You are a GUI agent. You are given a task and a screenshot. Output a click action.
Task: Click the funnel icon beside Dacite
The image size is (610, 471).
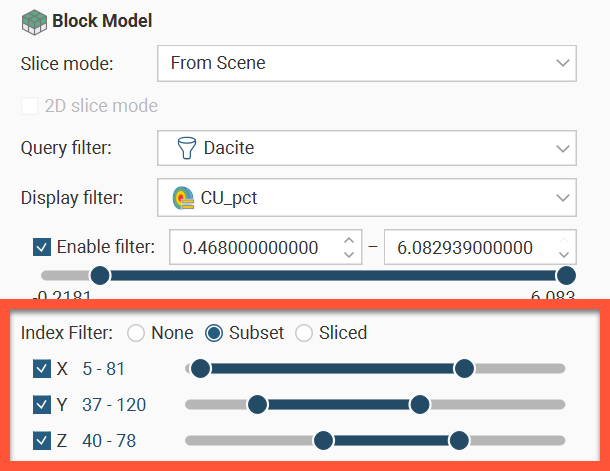(185, 148)
